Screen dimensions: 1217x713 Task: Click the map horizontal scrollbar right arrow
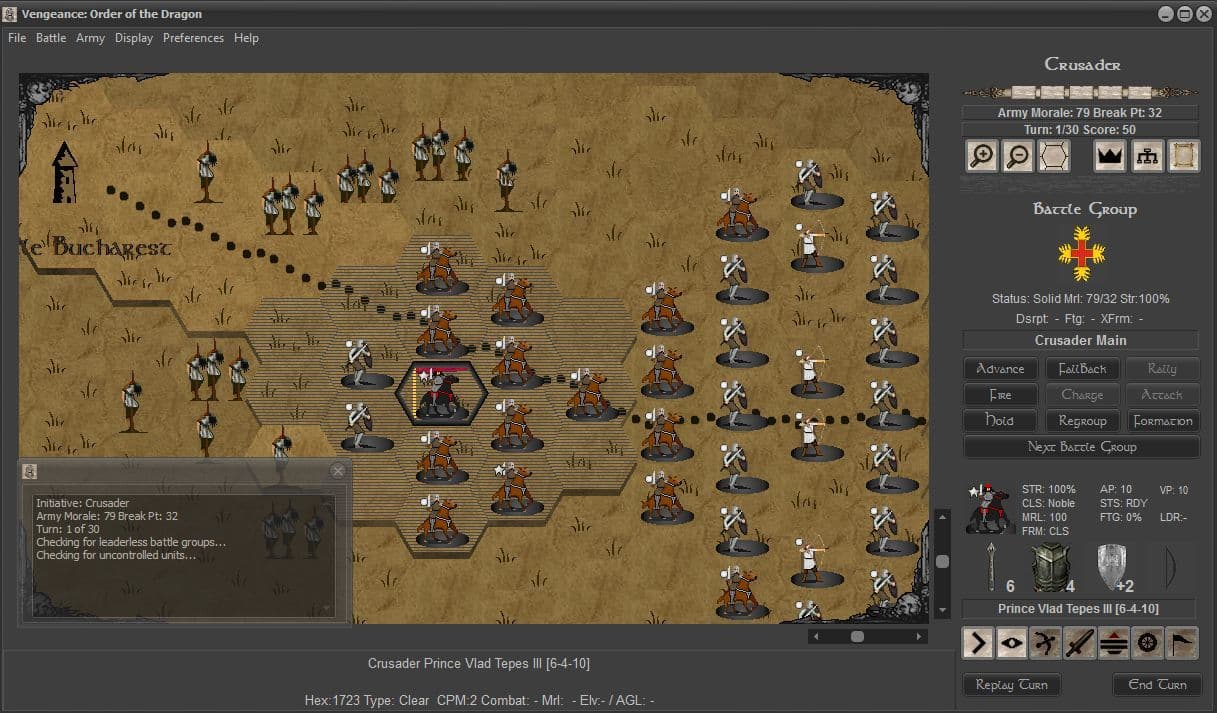tap(920, 636)
